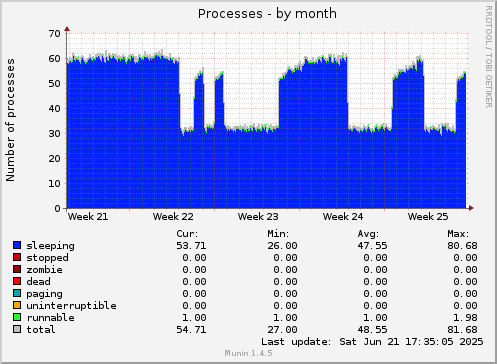Click the 'Last update' timestamp line
The height and width of the screenshot is (364, 497).
(372, 342)
